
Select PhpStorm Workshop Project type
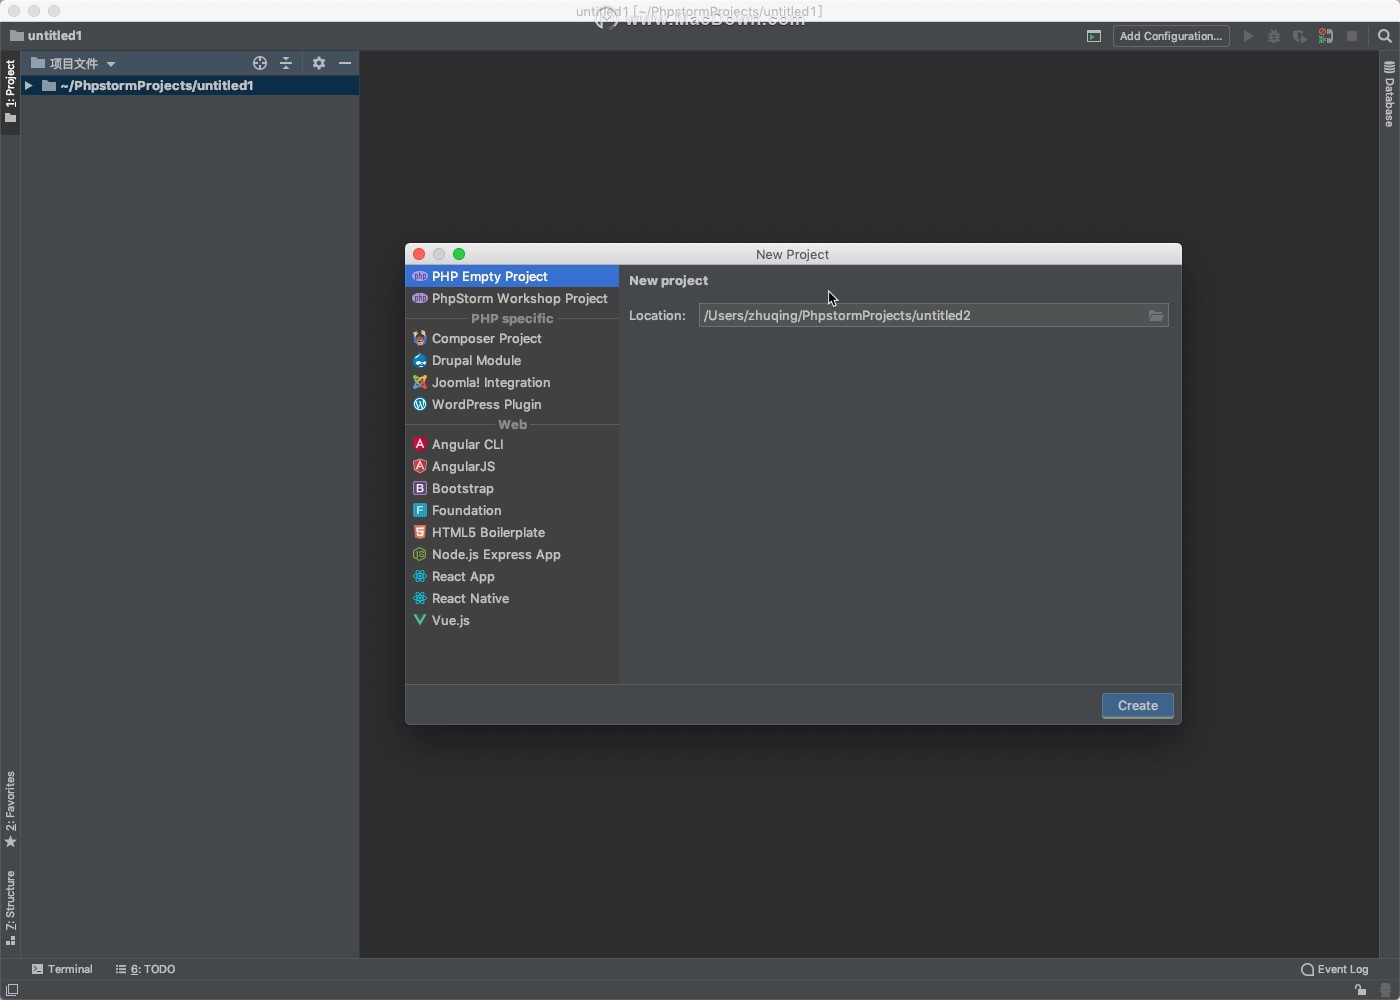[512, 298]
